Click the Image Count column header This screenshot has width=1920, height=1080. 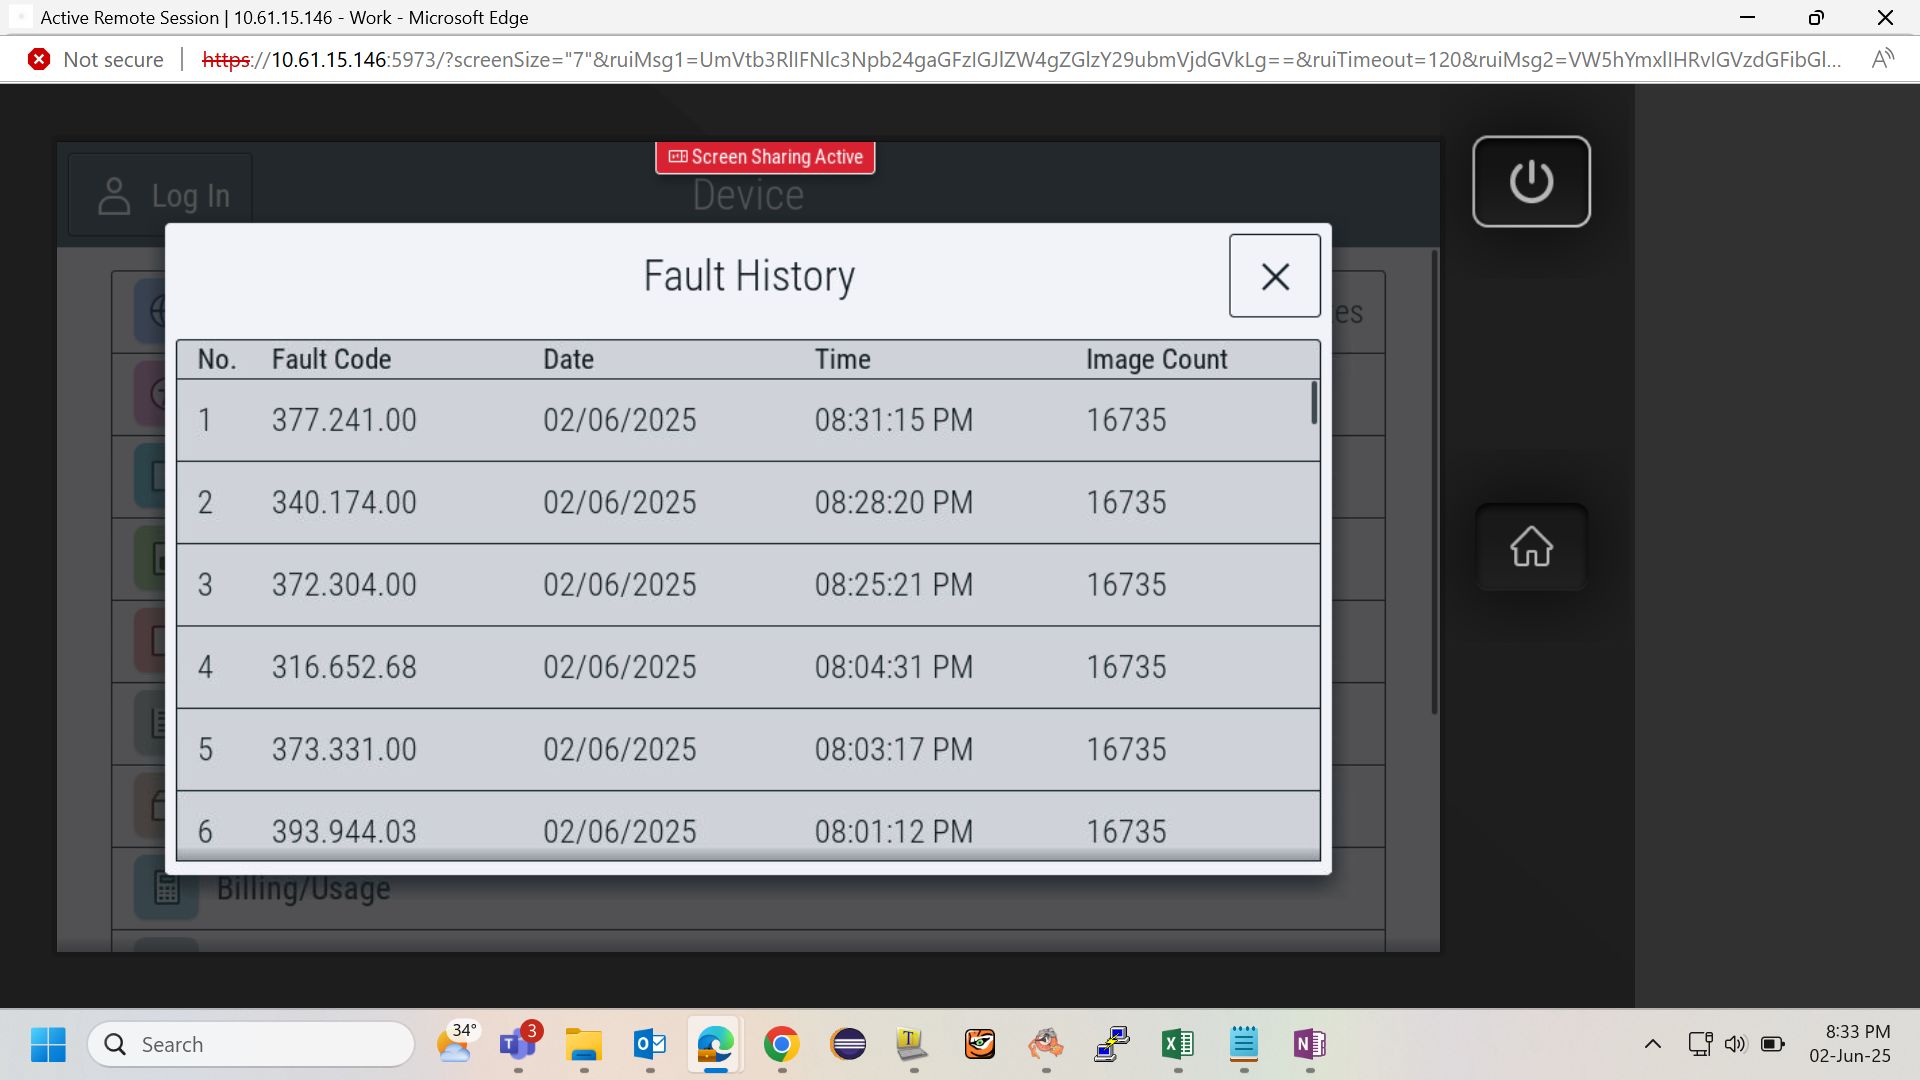click(1156, 359)
